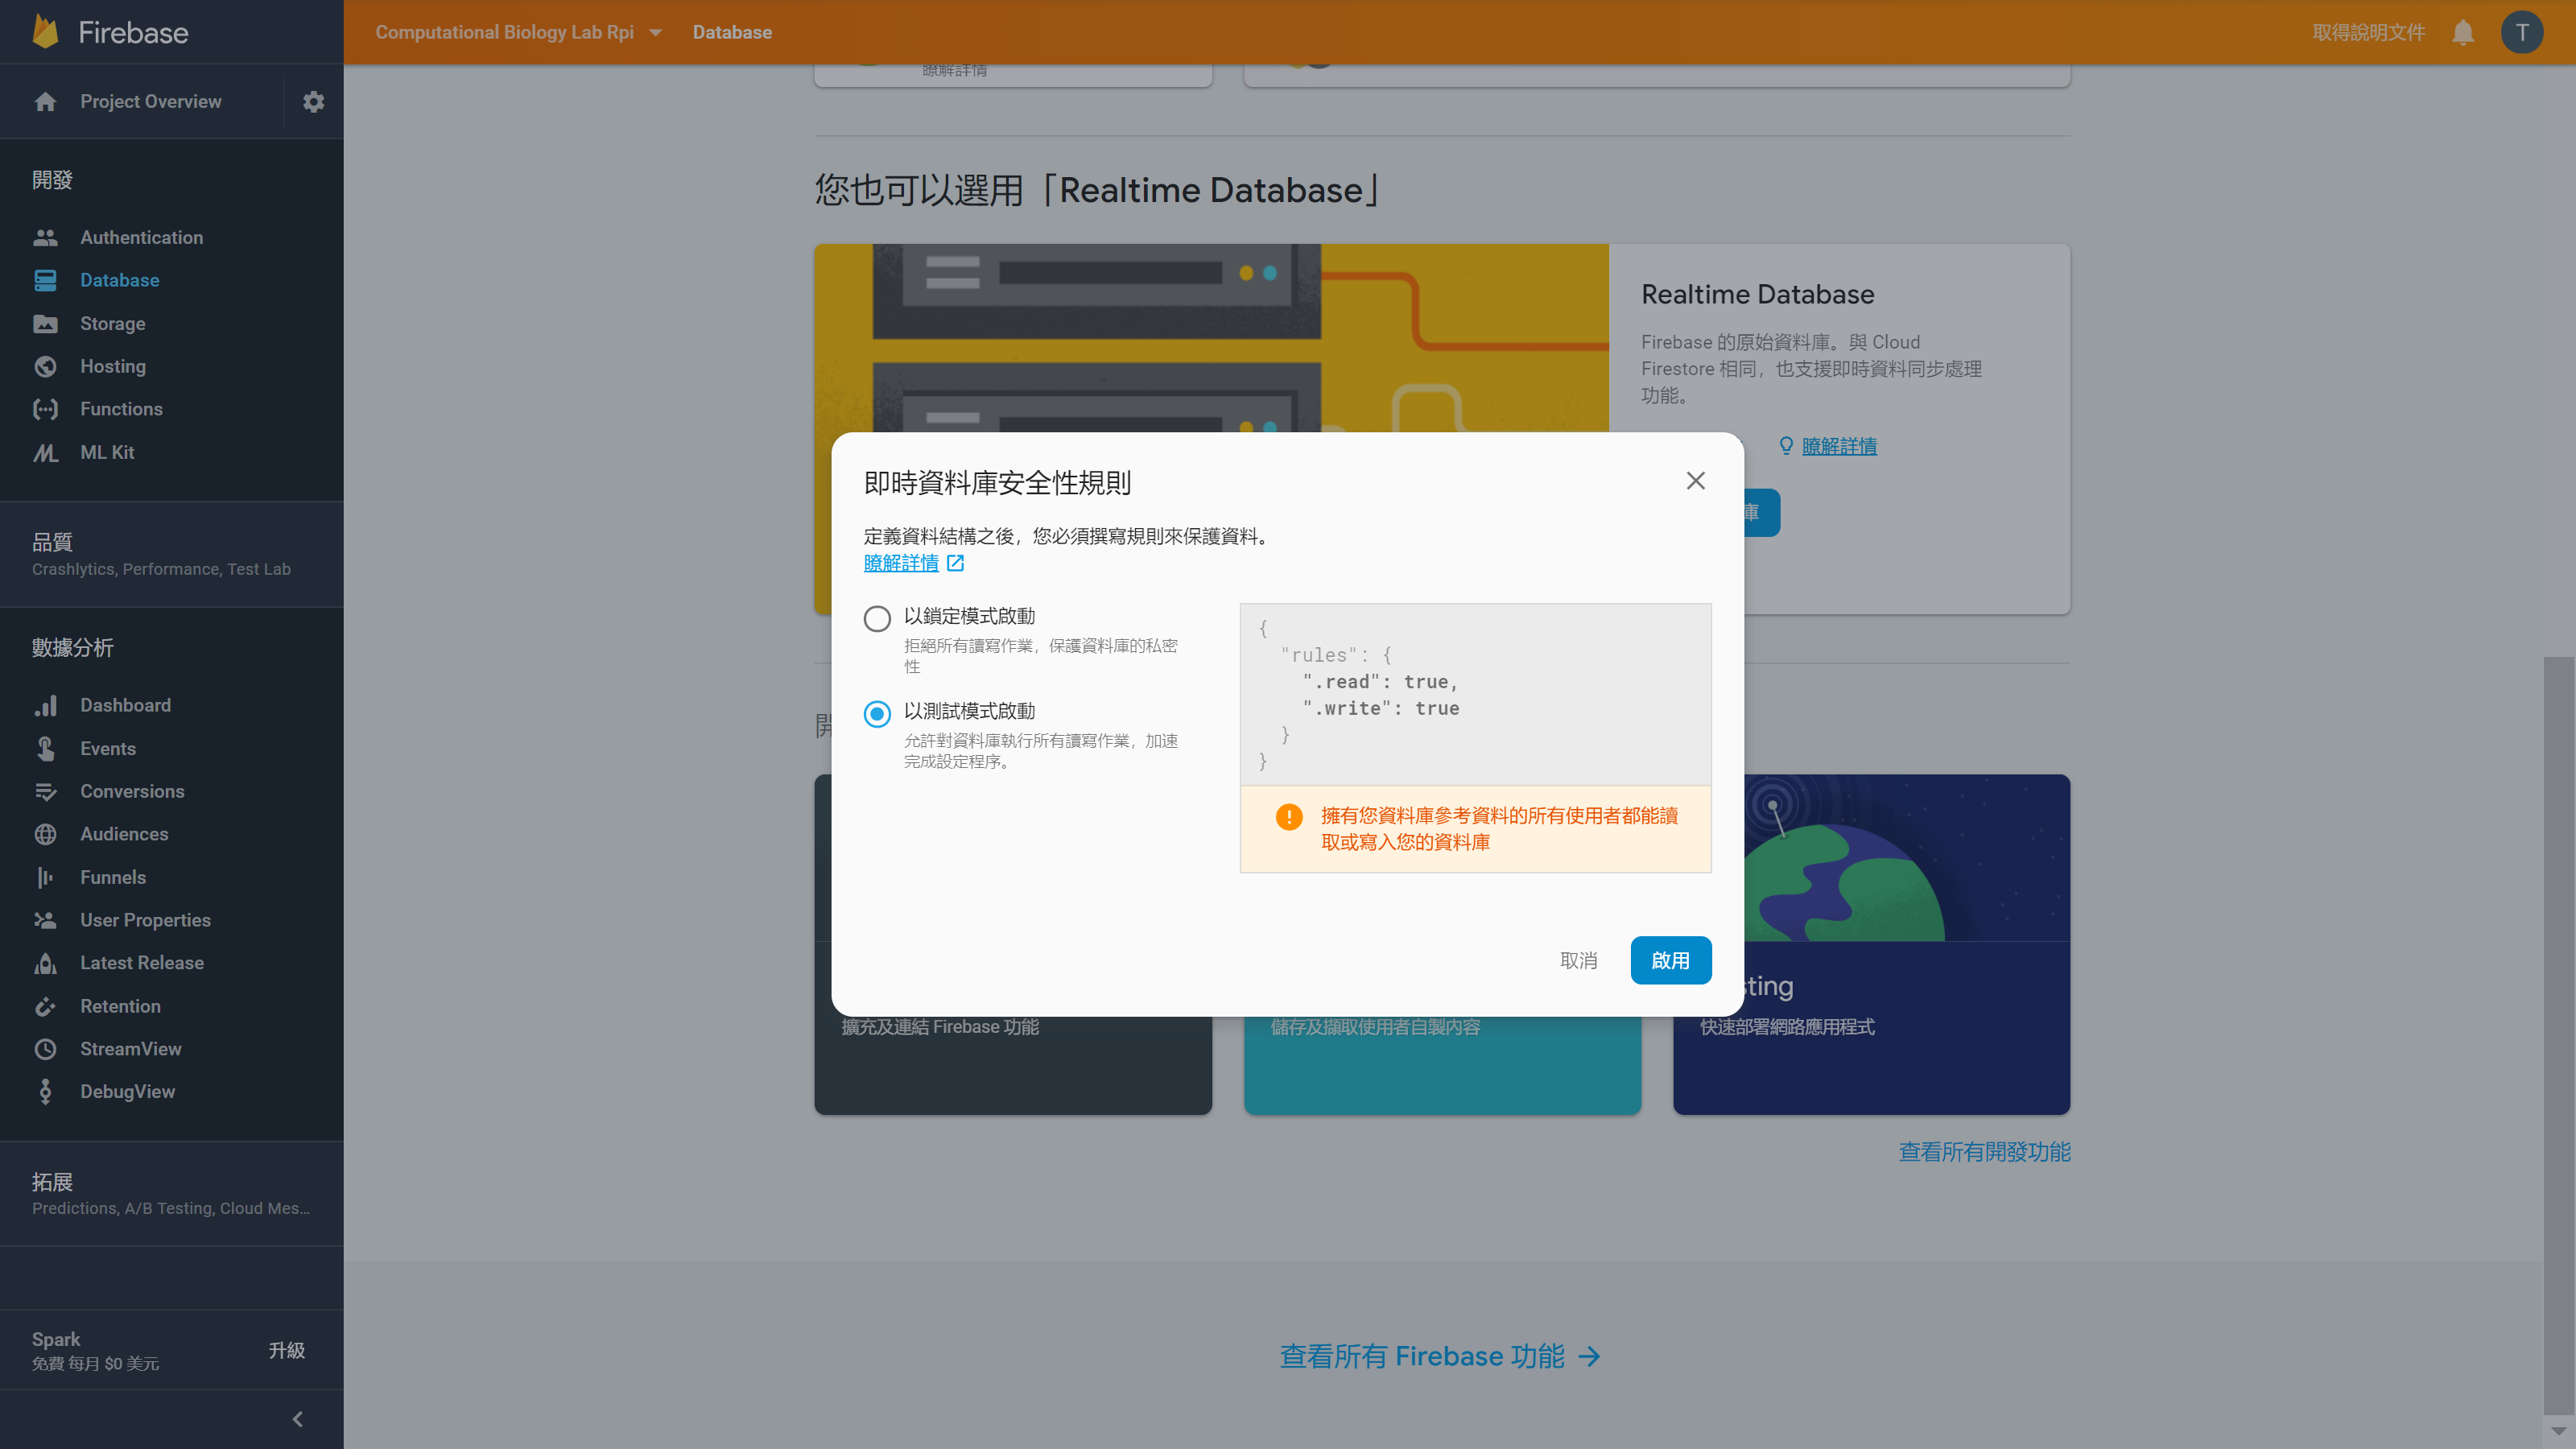
Task: Click the arrow after 查看所有 Firebase 功能
Action: [x=1589, y=1357]
